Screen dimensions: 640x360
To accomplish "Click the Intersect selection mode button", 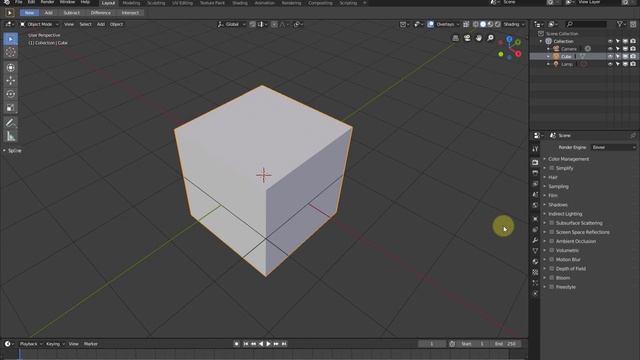I will coord(130,13).
